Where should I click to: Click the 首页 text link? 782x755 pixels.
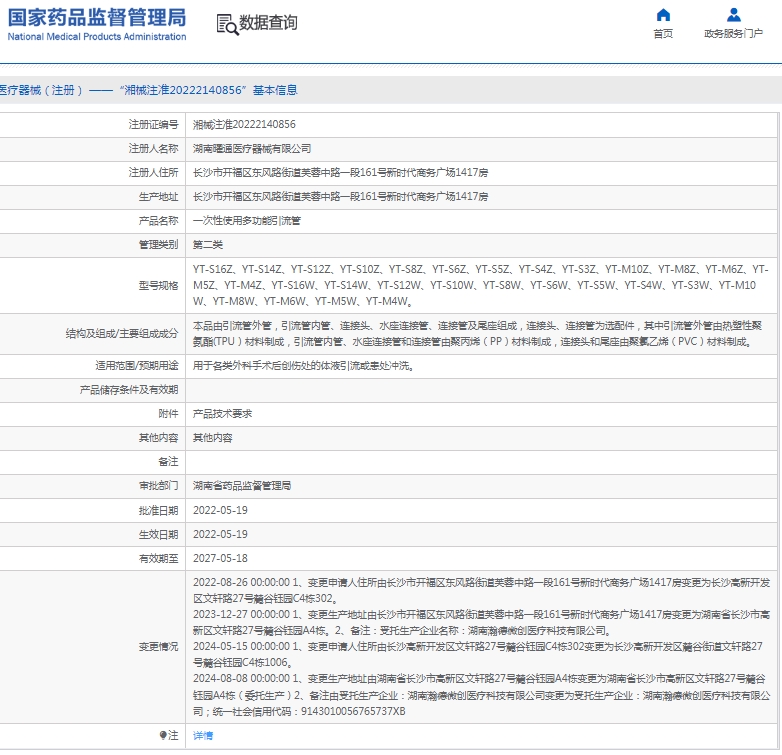click(663, 33)
